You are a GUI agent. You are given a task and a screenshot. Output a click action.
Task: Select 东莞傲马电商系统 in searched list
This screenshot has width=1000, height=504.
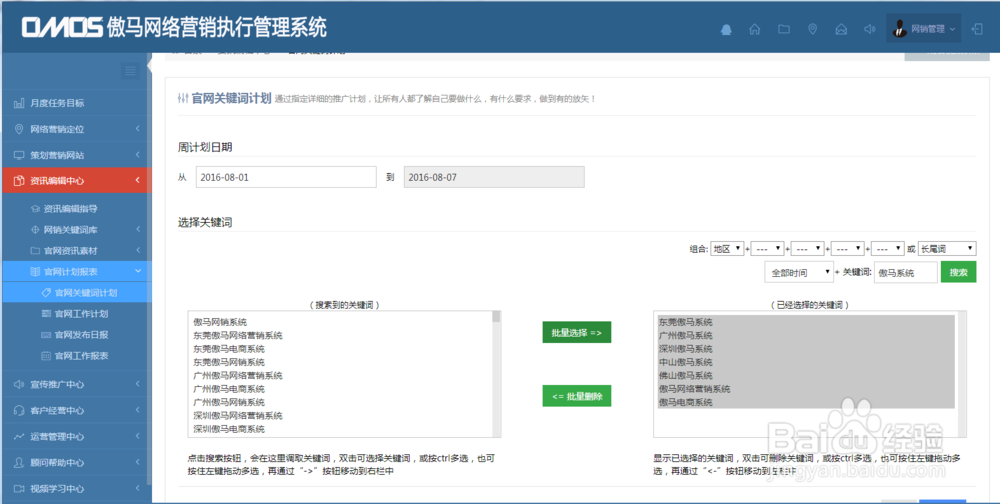pos(229,349)
